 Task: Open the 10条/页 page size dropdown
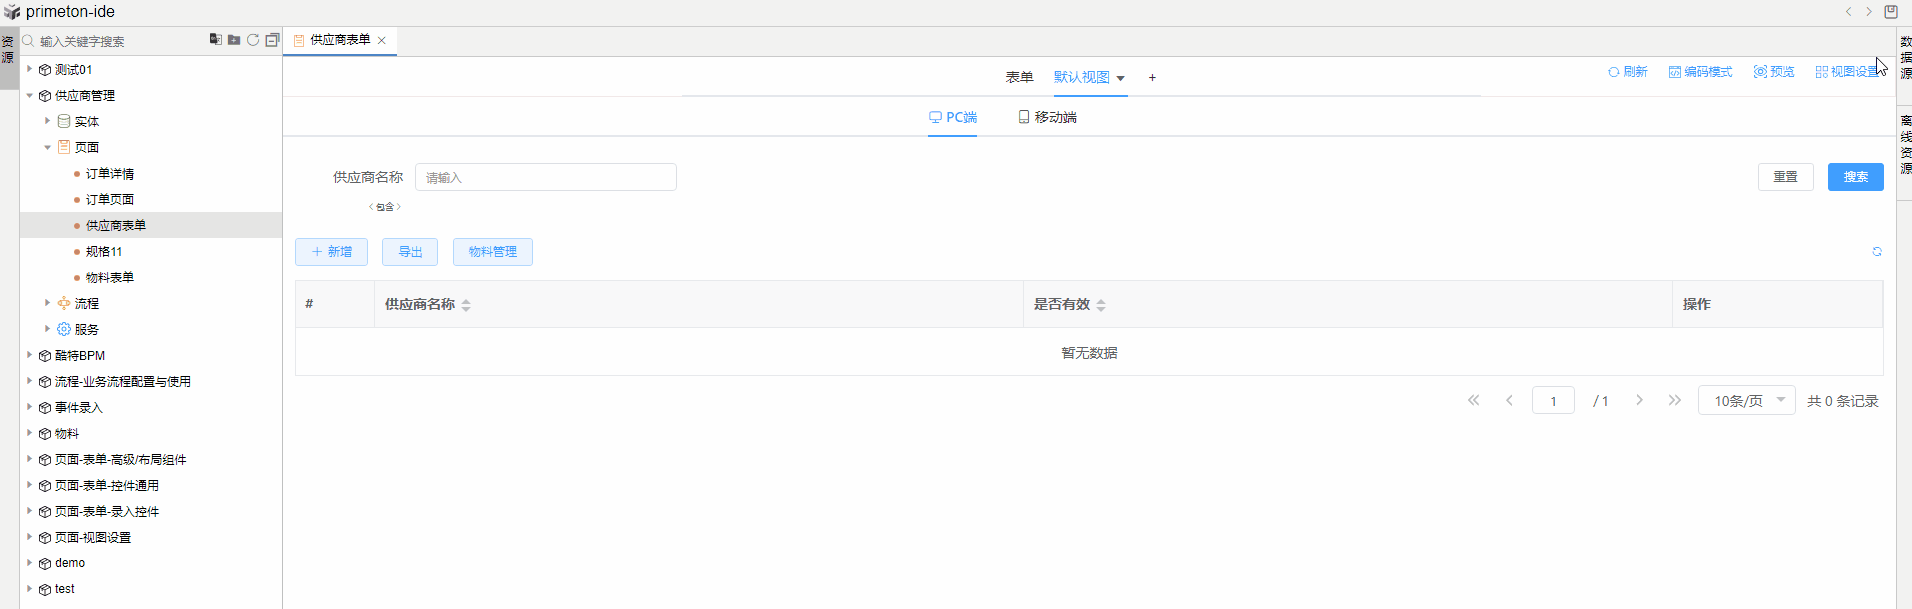1746,401
